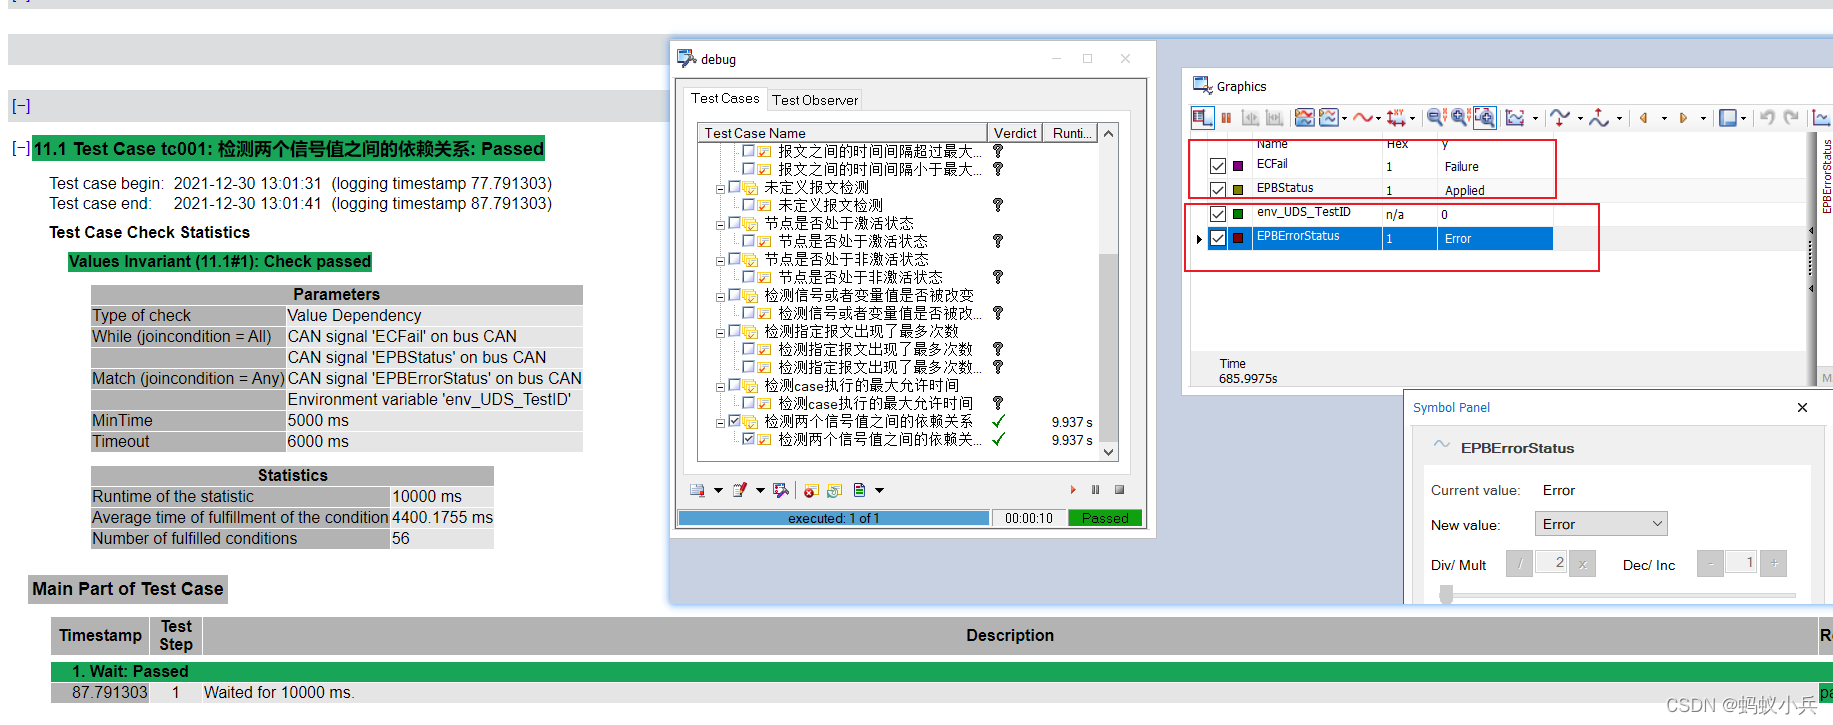1833x725 pixels.
Task: Collapse the 节点是否处于激活状态 tree node
Action: (x=720, y=224)
